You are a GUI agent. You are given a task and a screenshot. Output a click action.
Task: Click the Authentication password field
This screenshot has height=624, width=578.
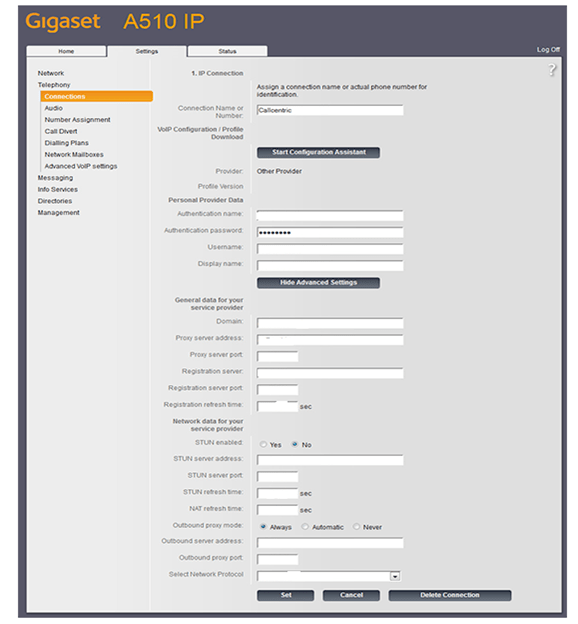(x=330, y=232)
